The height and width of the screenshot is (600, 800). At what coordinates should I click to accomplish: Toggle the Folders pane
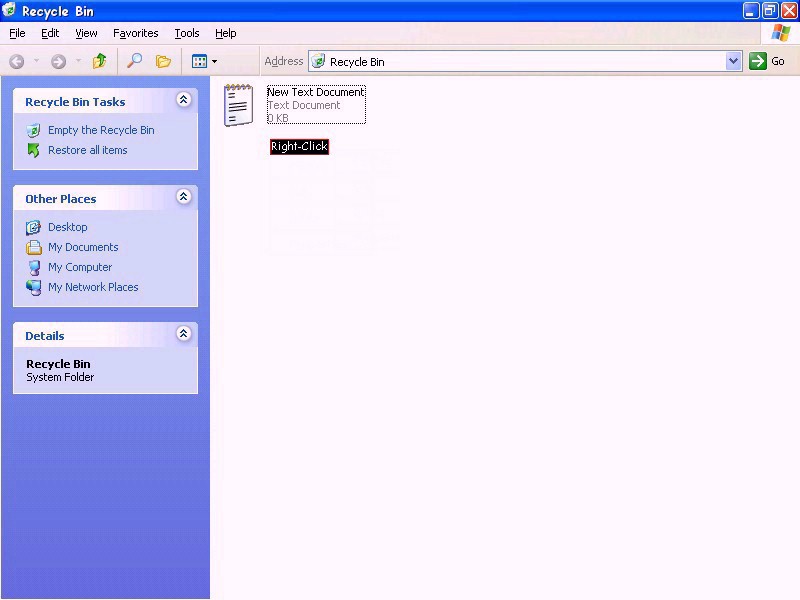164,61
